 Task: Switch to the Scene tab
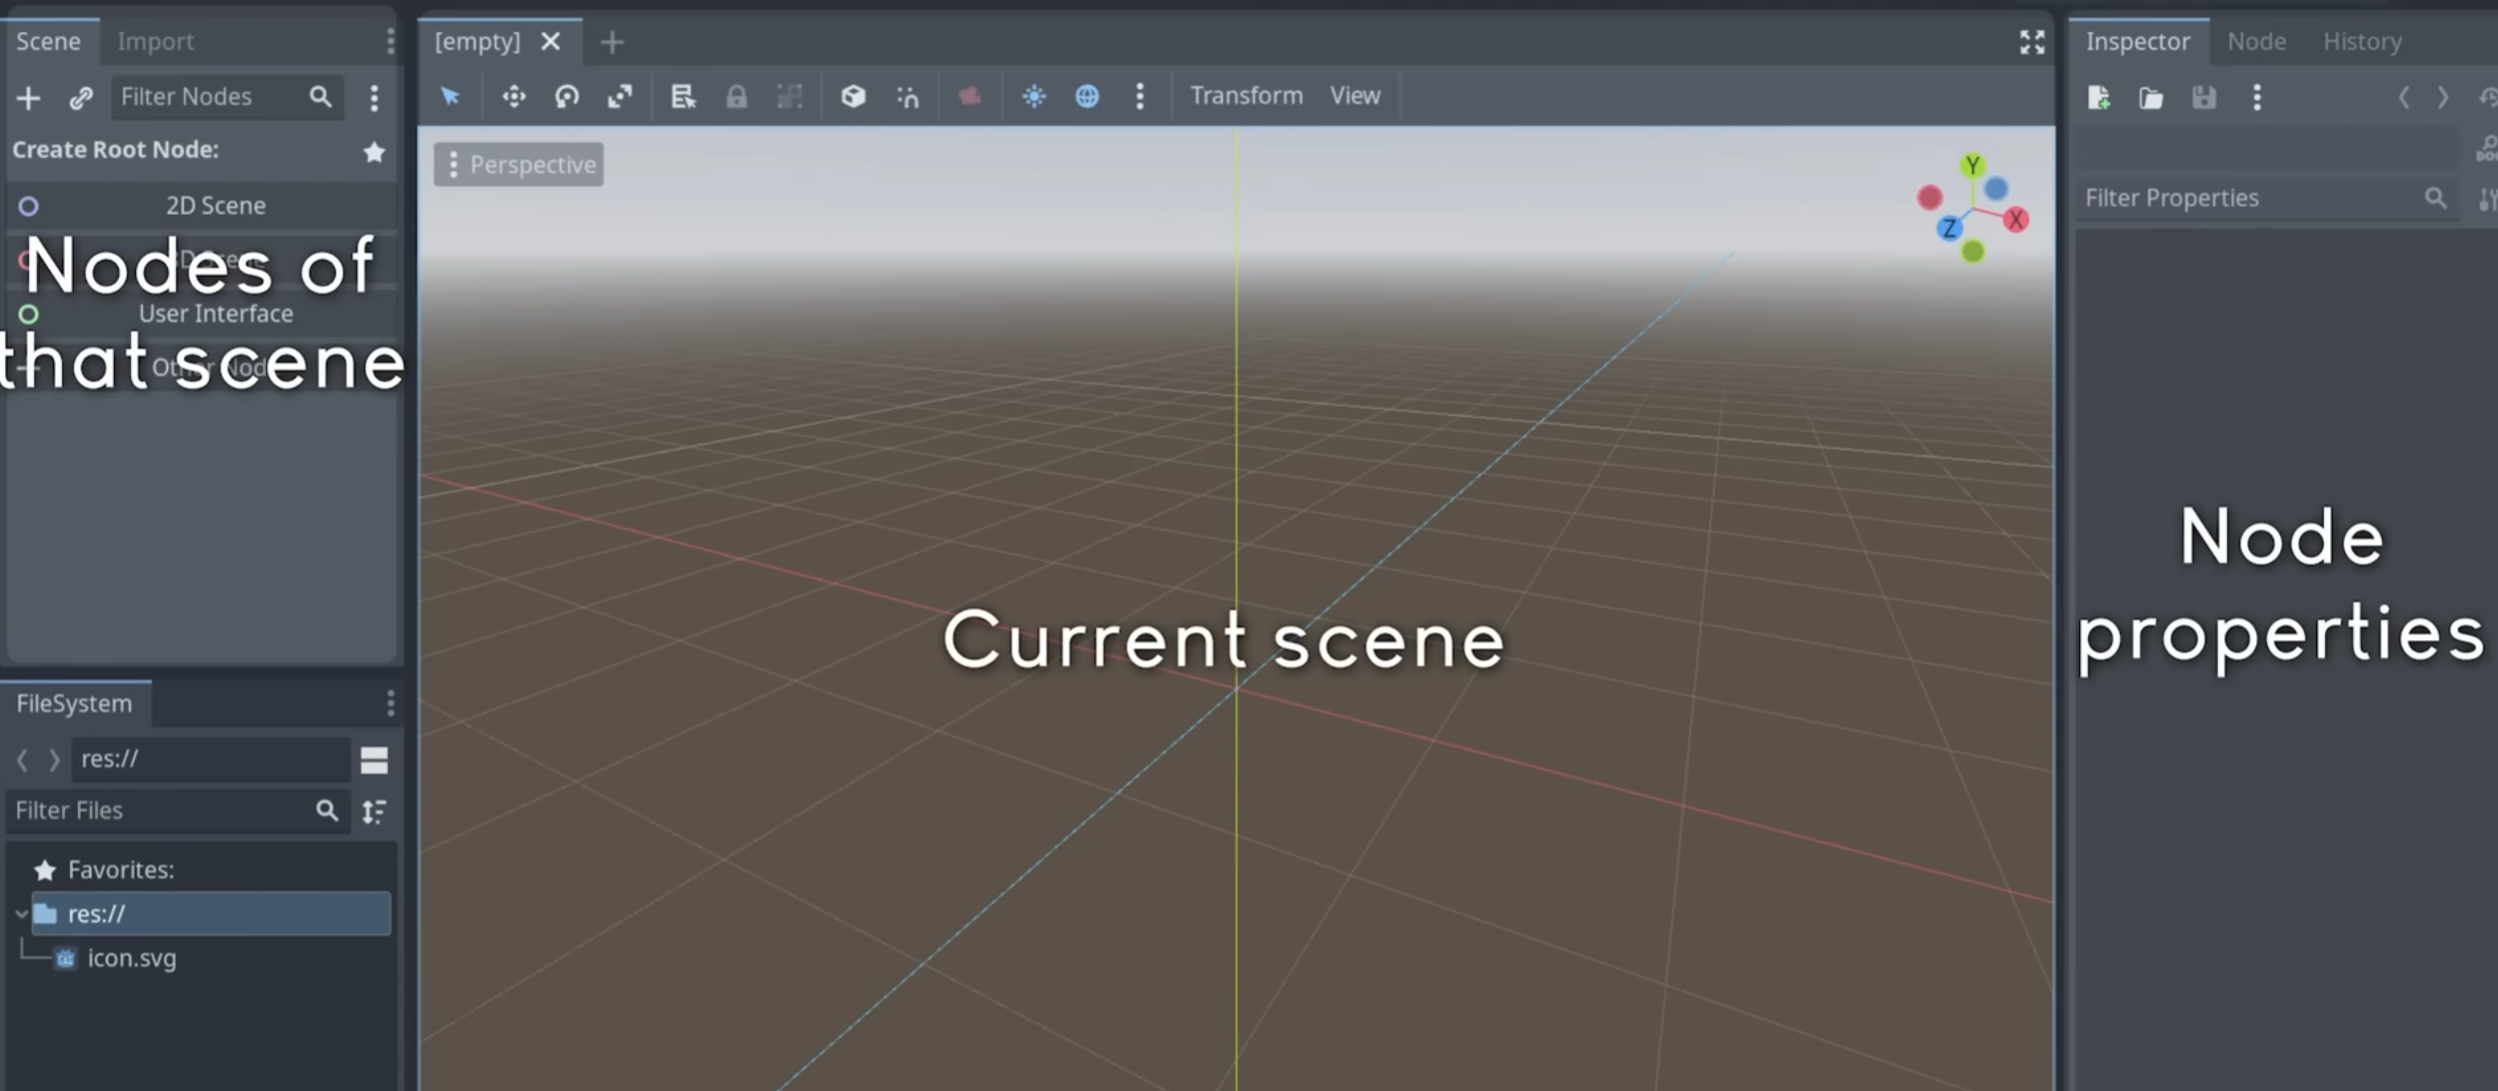(x=48, y=42)
